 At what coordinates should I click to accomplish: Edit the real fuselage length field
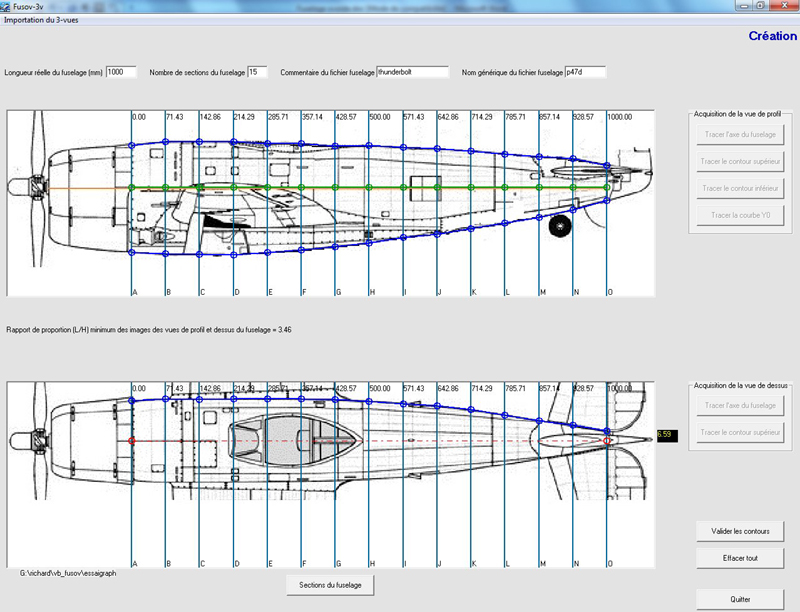[x=121, y=72]
